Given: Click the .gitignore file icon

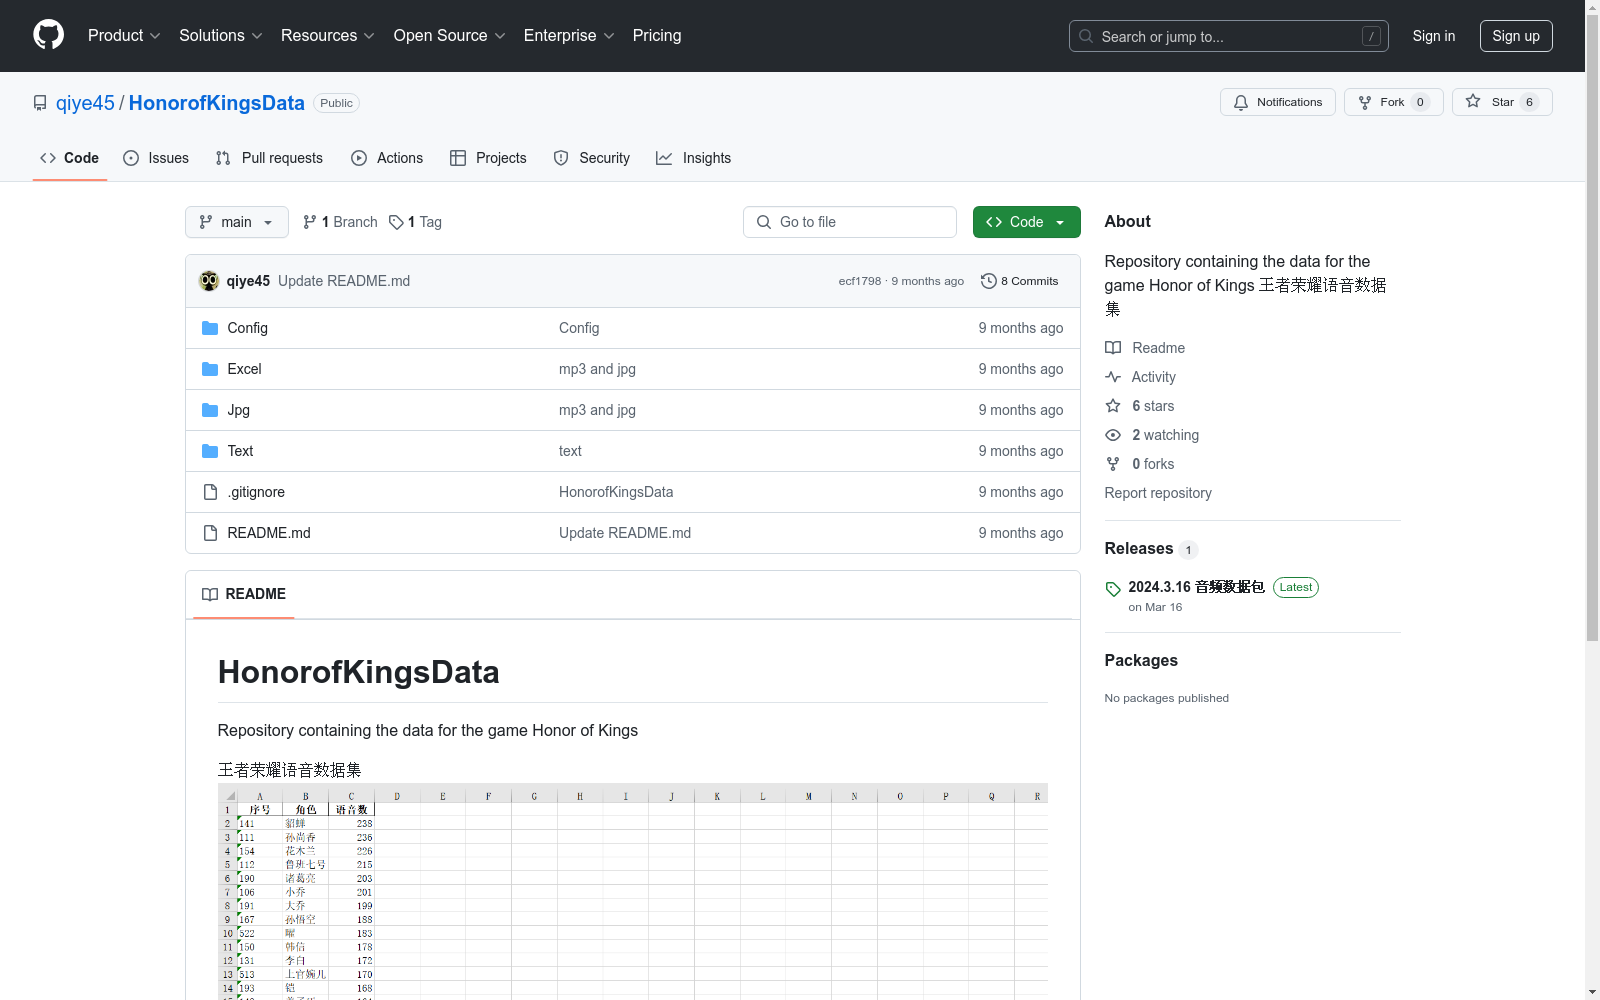Looking at the screenshot, I should (x=210, y=492).
